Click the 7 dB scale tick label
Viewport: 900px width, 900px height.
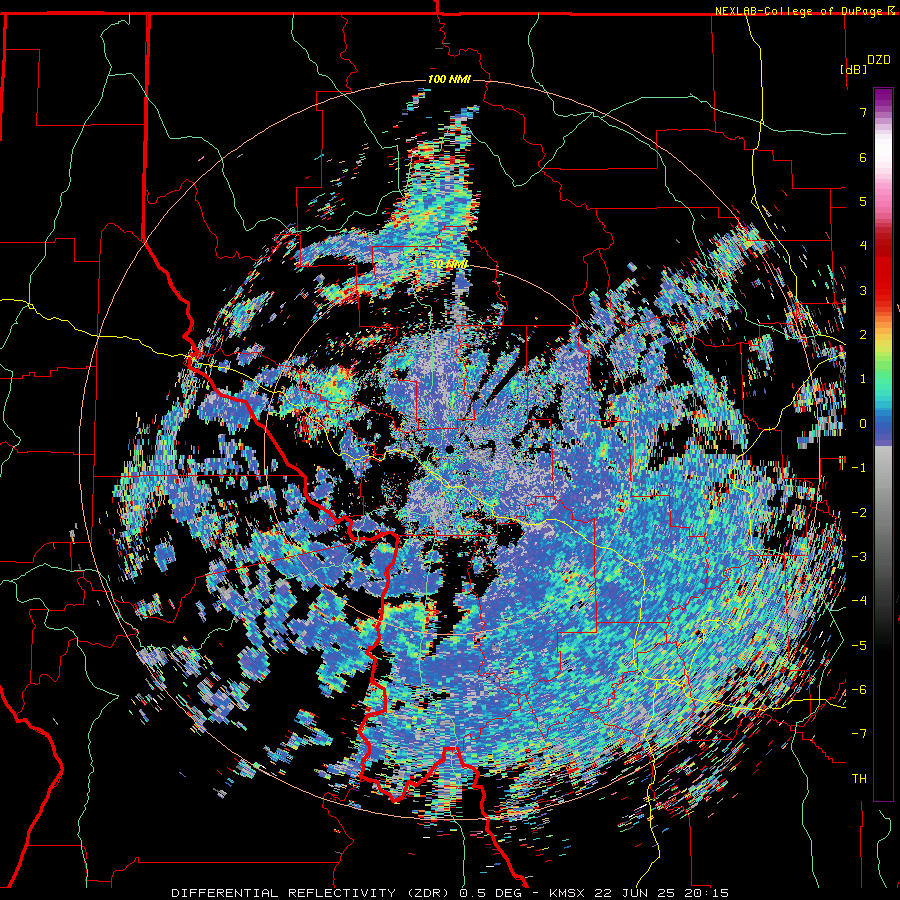click(863, 112)
